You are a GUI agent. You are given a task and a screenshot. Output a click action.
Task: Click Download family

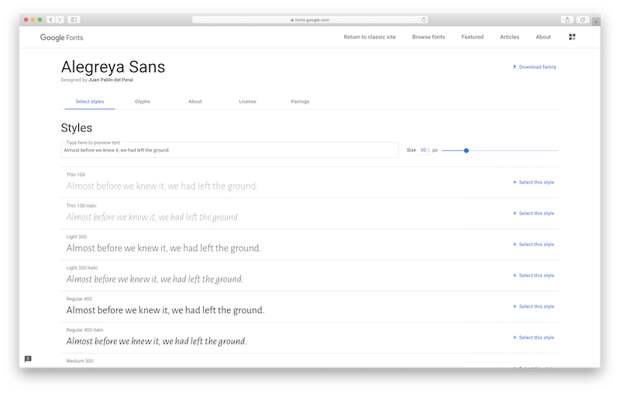[534, 67]
